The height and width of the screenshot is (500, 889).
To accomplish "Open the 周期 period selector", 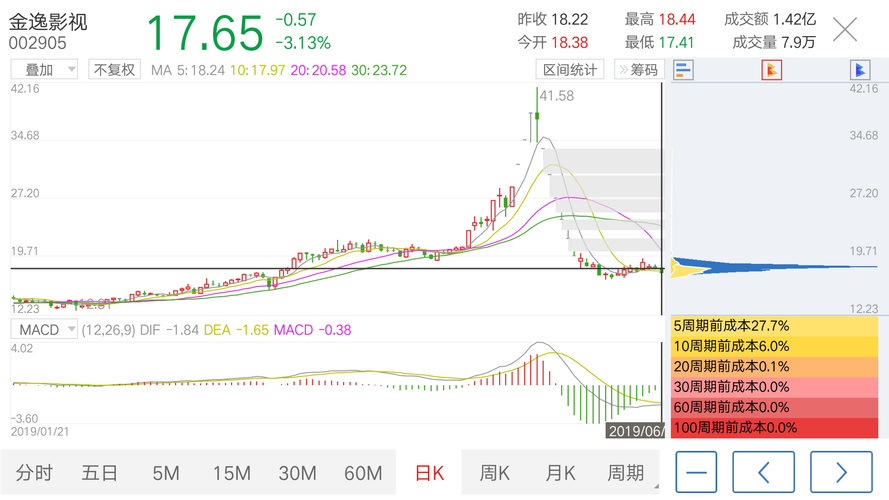I will (626, 472).
